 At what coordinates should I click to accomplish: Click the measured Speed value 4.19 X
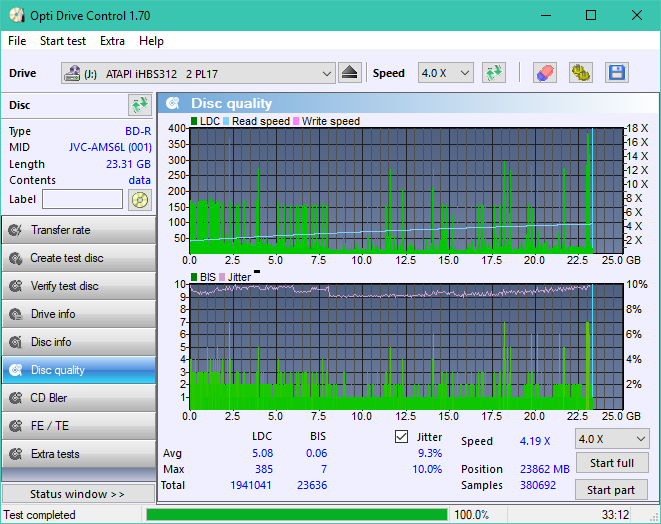[535, 441]
